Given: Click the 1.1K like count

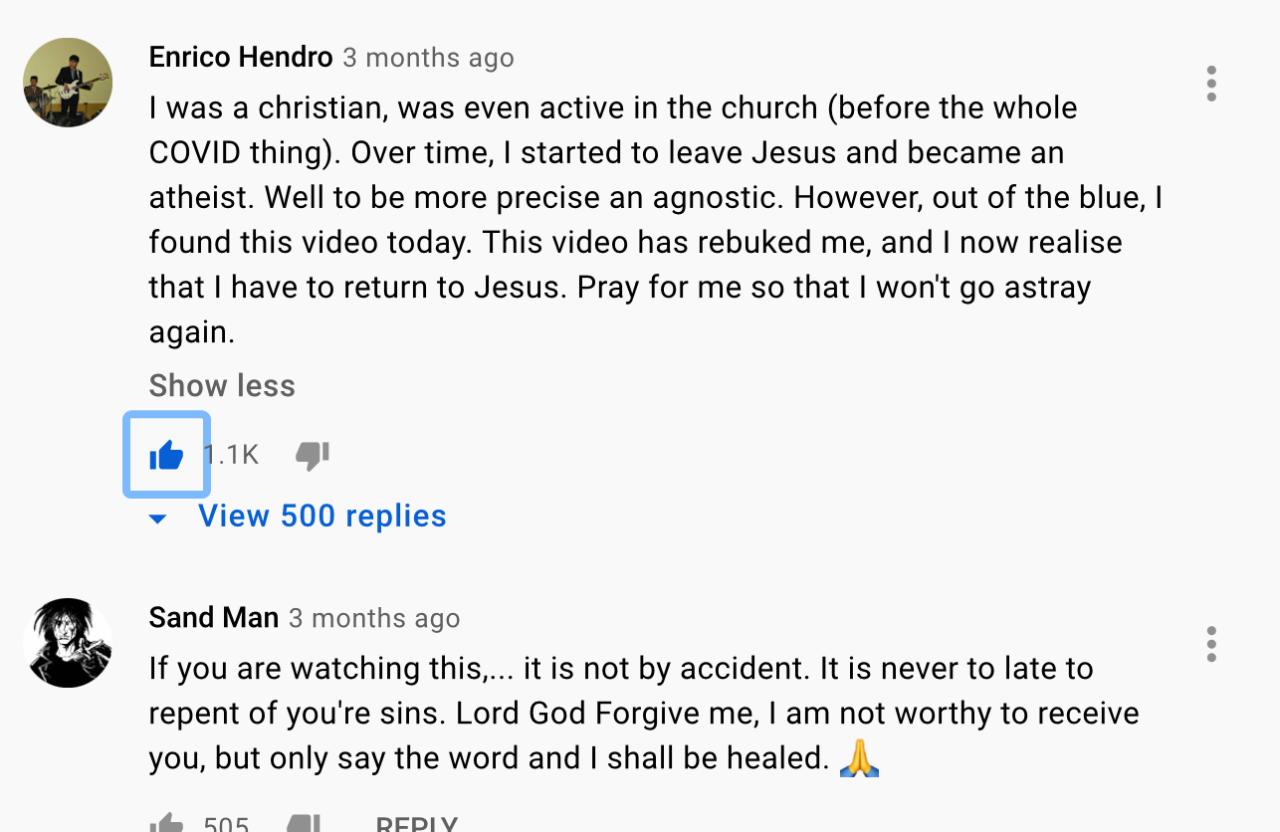Looking at the screenshot, I should (232, 455).
